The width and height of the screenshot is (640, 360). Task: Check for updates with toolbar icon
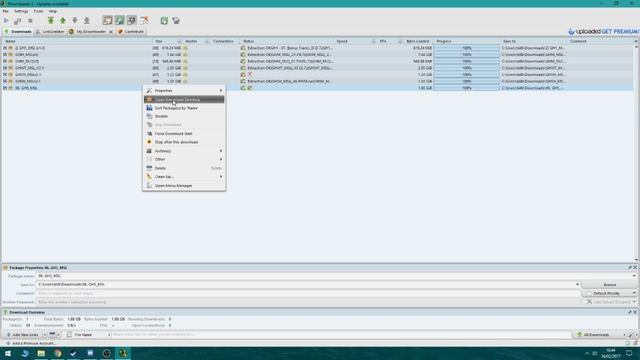click(x=176, y=20)
